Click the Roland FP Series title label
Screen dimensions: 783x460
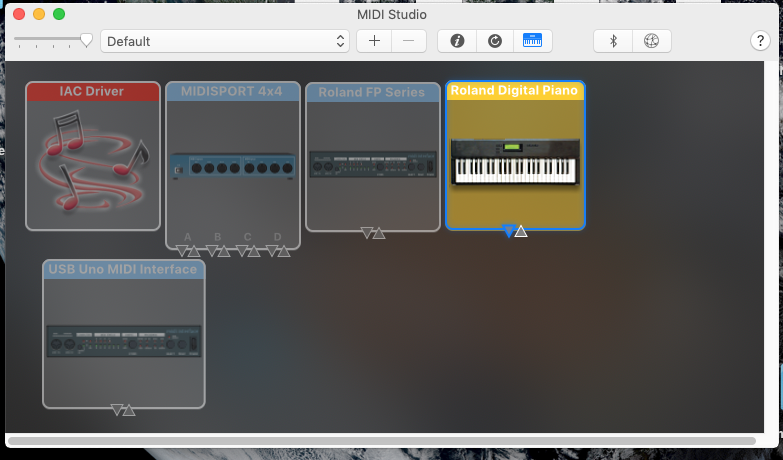(x=372, y=92)
